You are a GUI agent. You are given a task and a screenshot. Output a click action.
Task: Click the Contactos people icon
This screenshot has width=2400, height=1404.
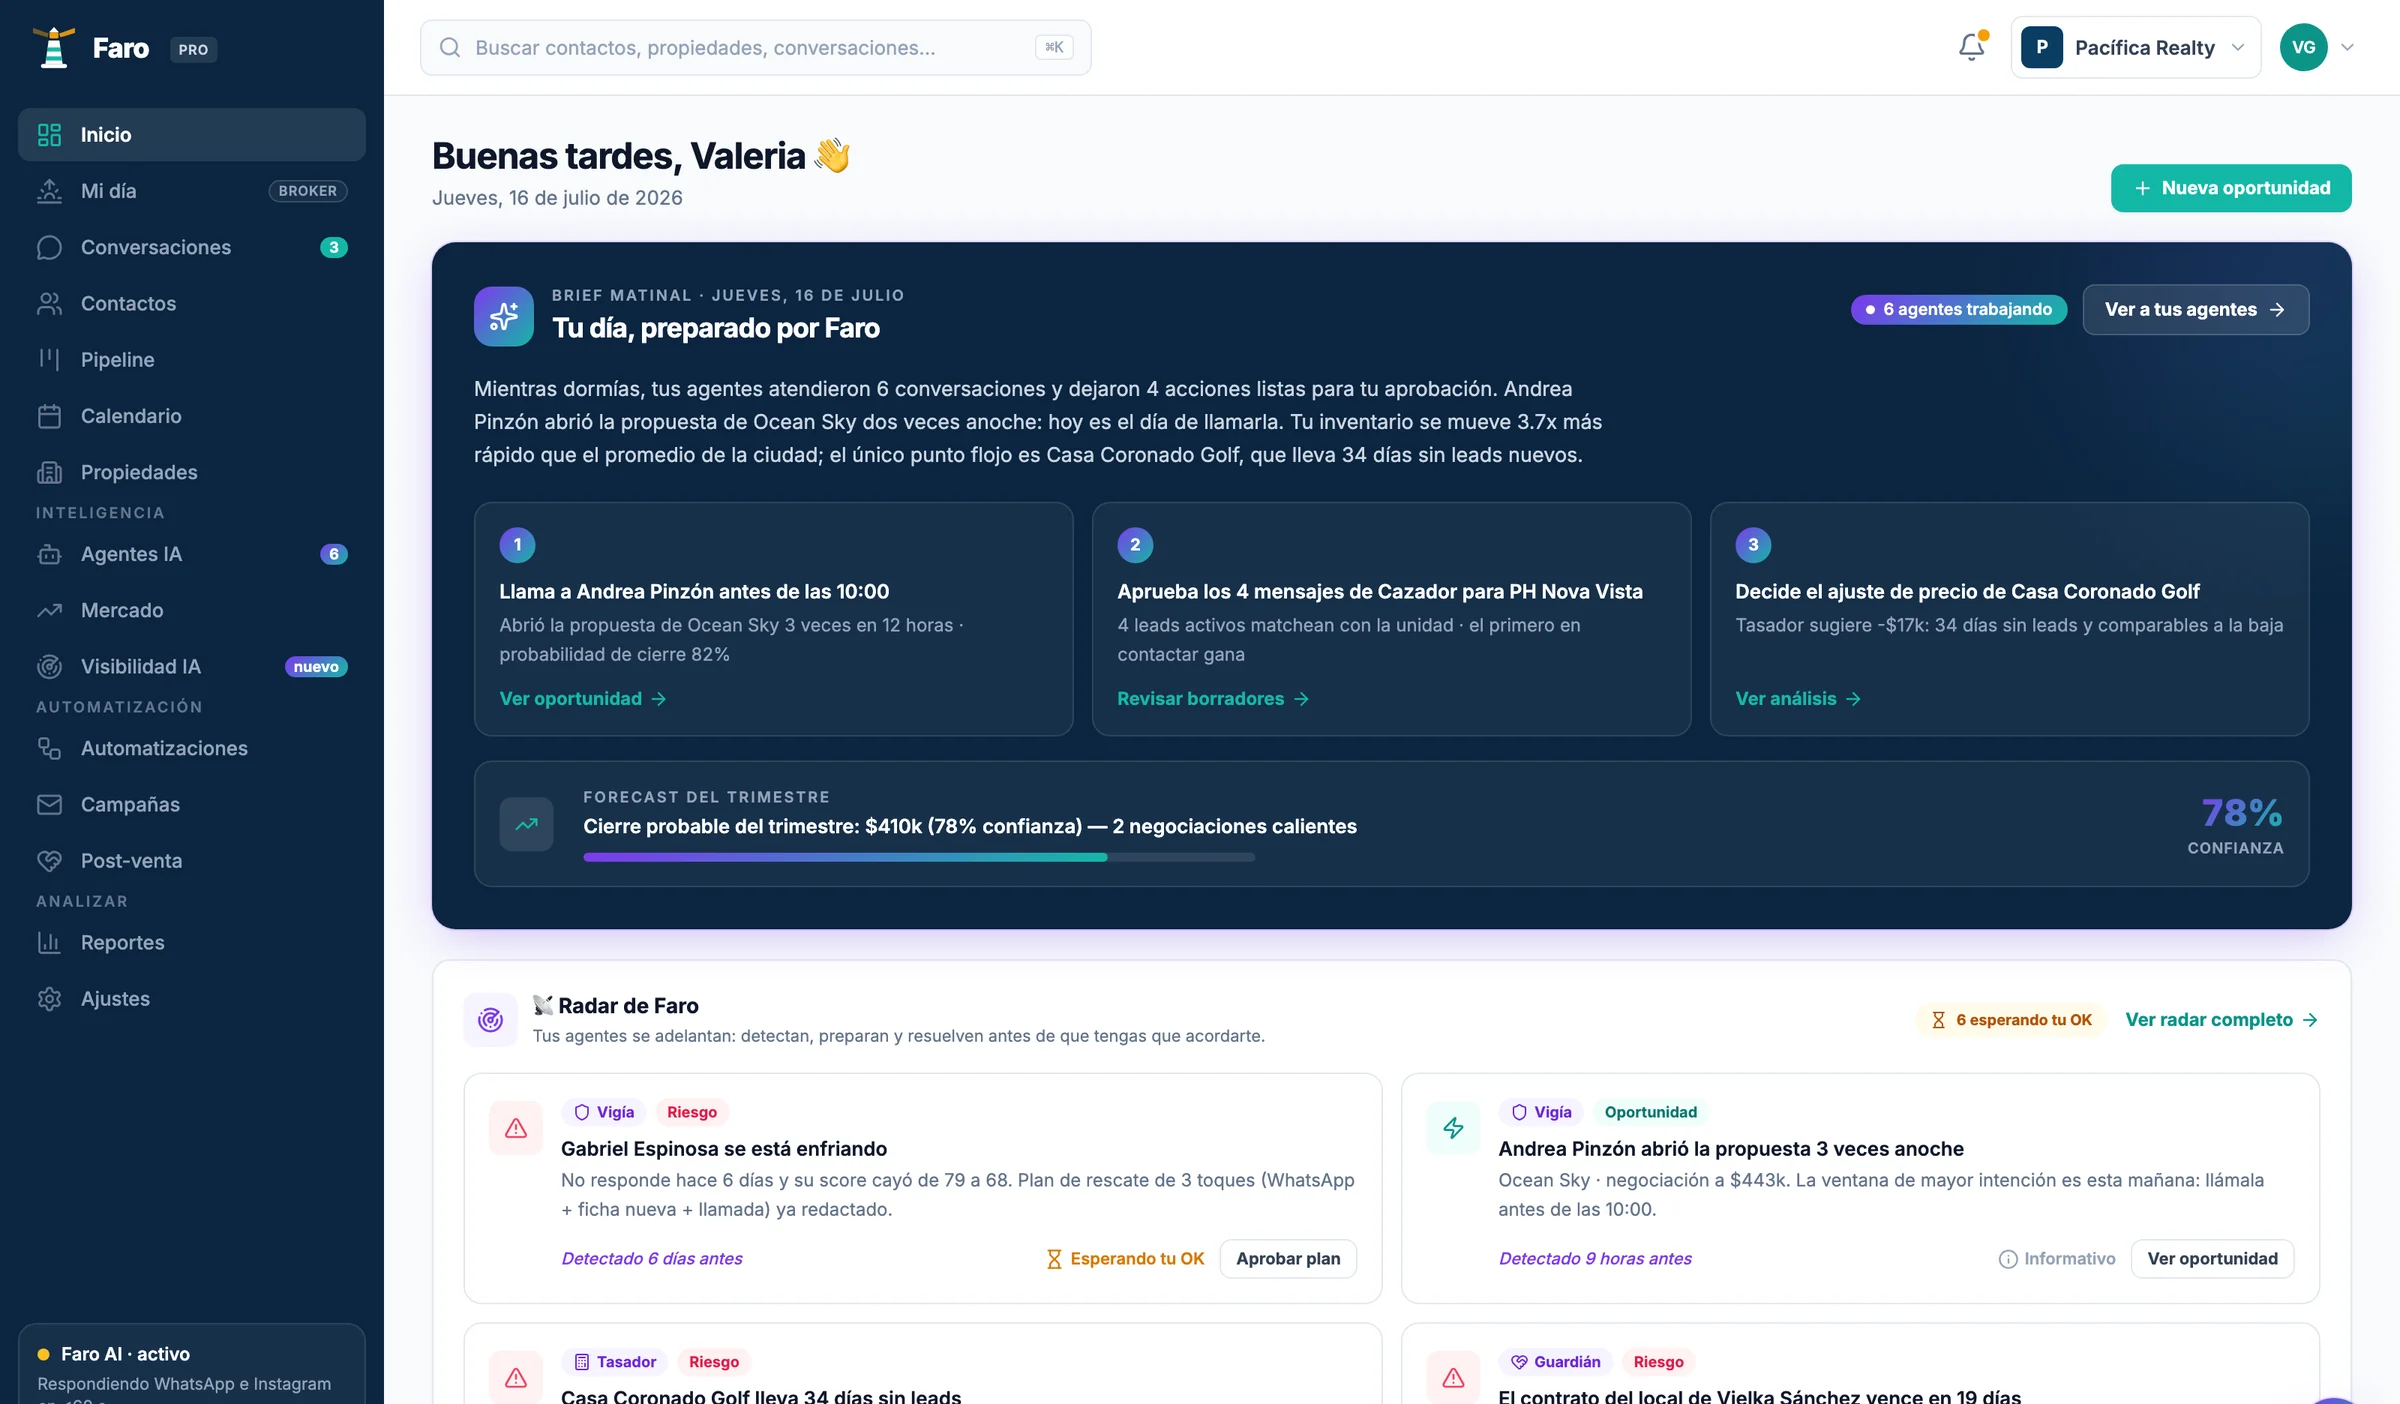click(x=49, y=303)
